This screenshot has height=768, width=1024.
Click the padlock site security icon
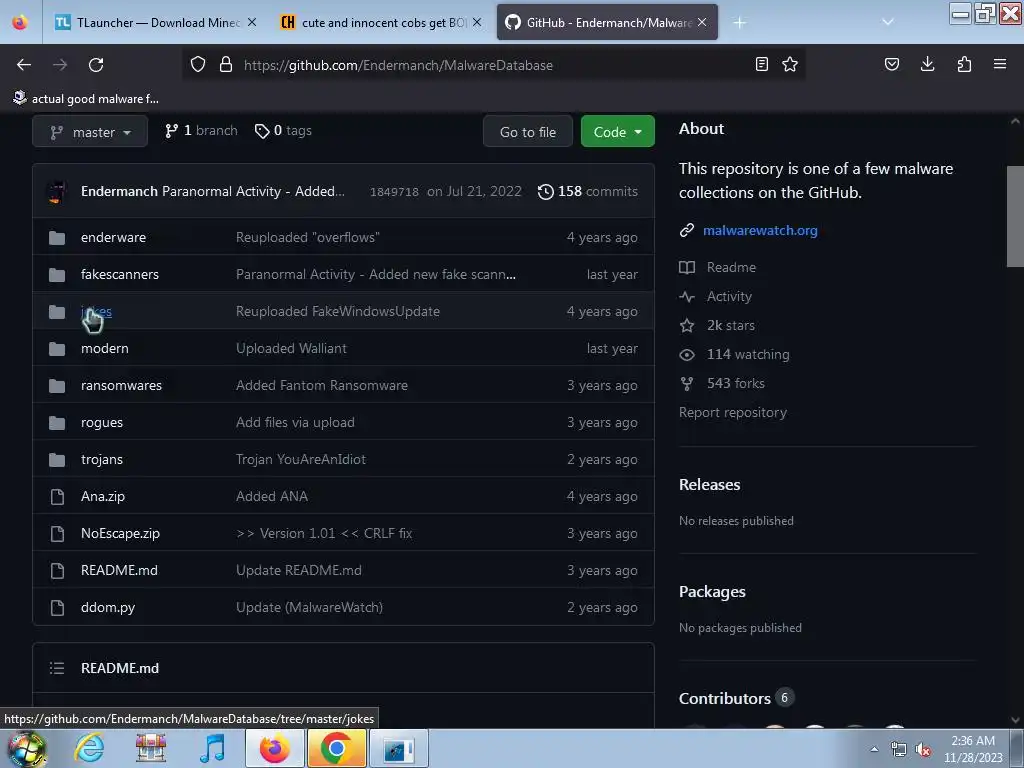226,65
